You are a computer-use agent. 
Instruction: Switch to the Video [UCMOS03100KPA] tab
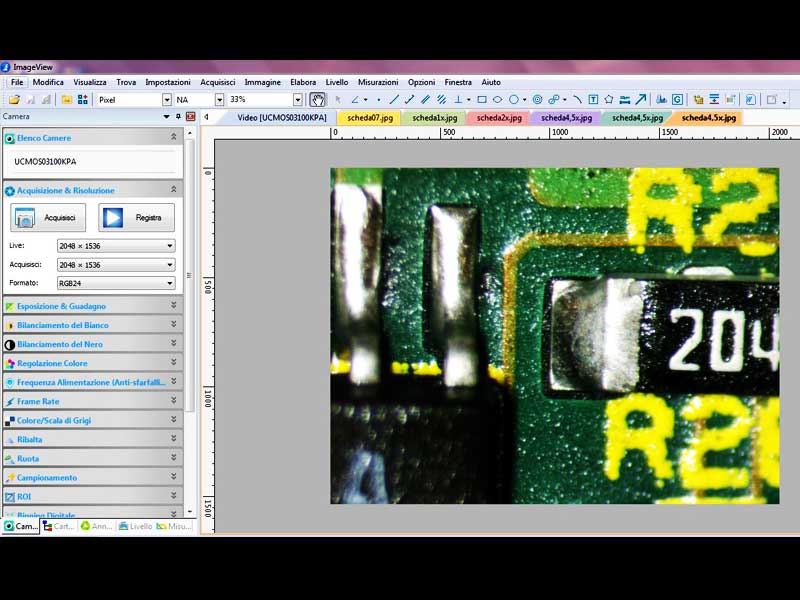pyautogui.click(x=282, y=118)
